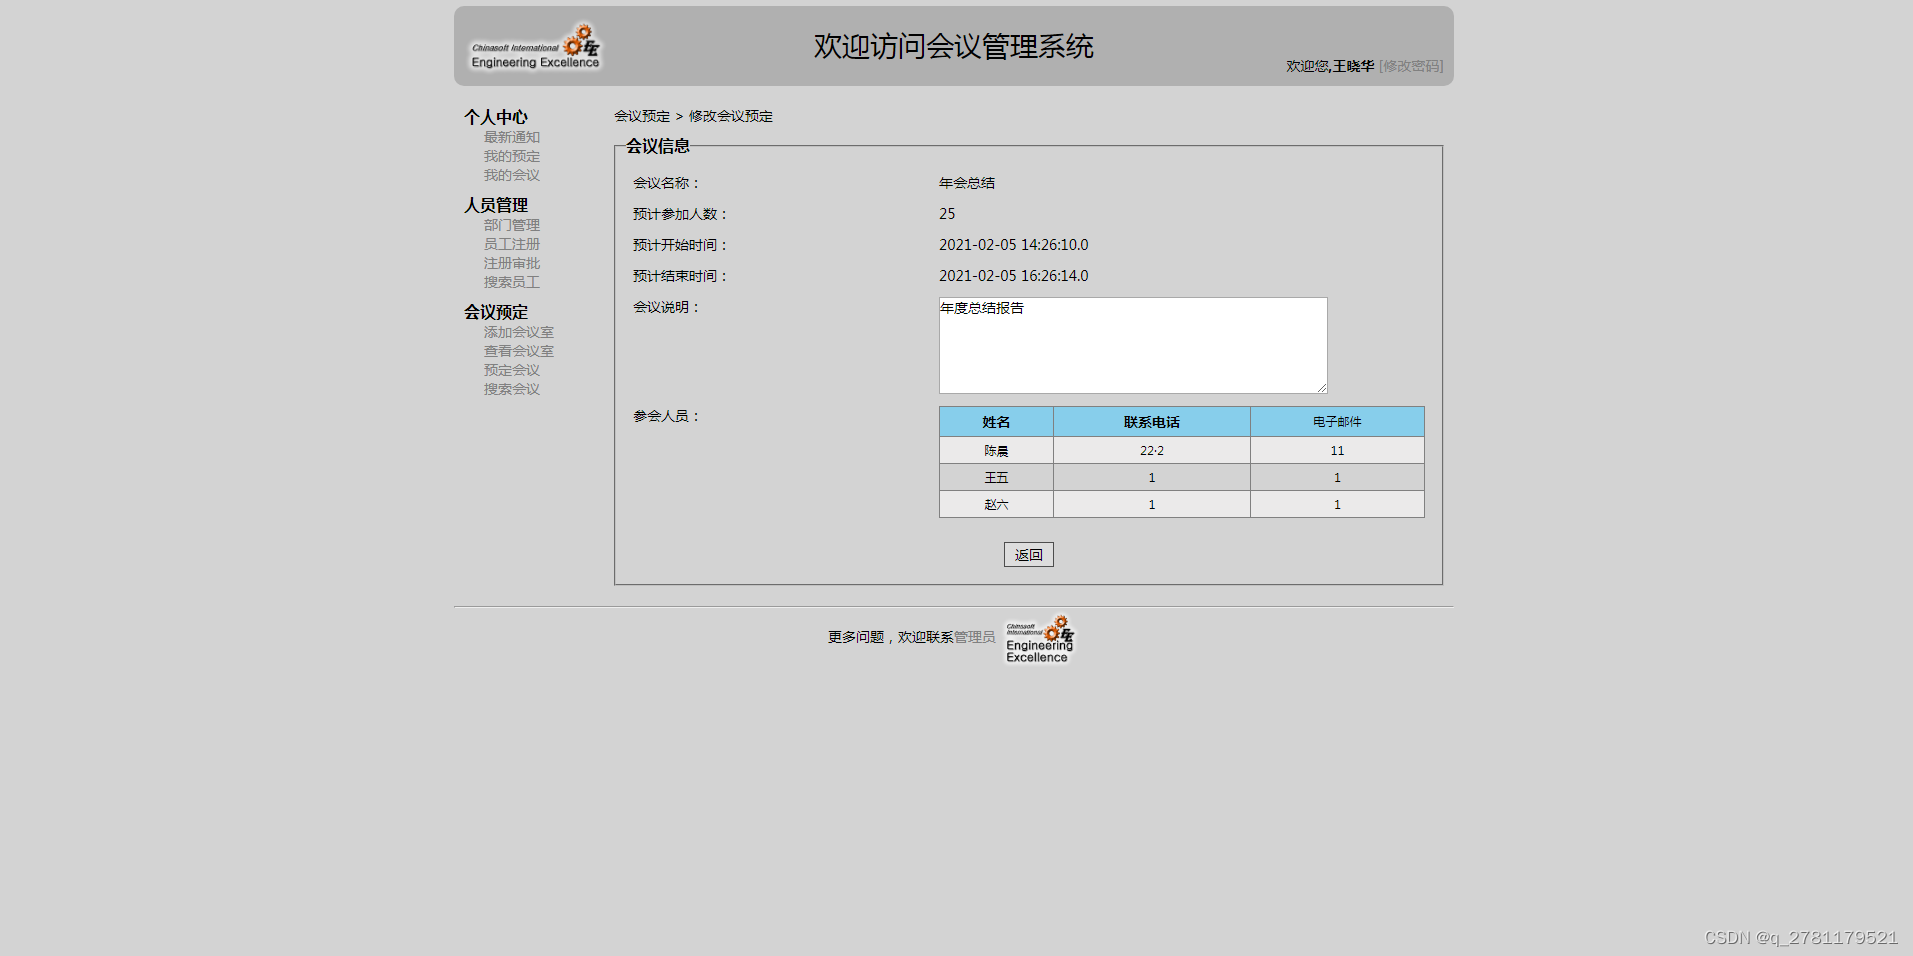Select participant 陈晨 in the table

[996, 451]
